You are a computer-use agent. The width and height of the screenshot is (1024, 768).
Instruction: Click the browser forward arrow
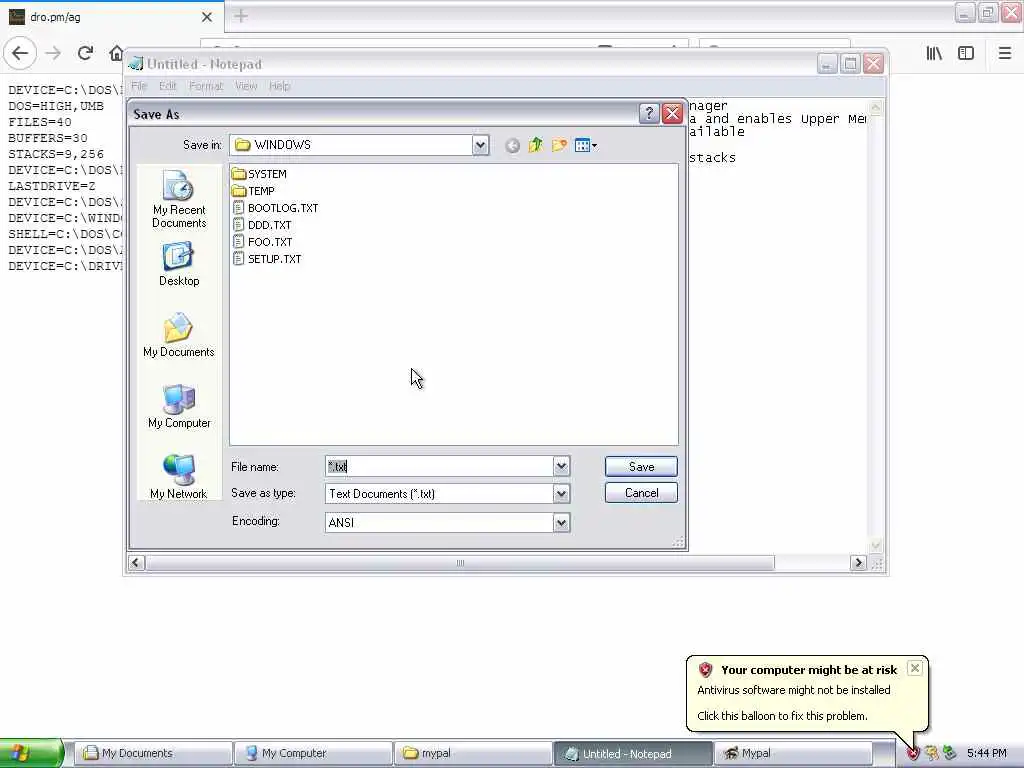[53, 53]
